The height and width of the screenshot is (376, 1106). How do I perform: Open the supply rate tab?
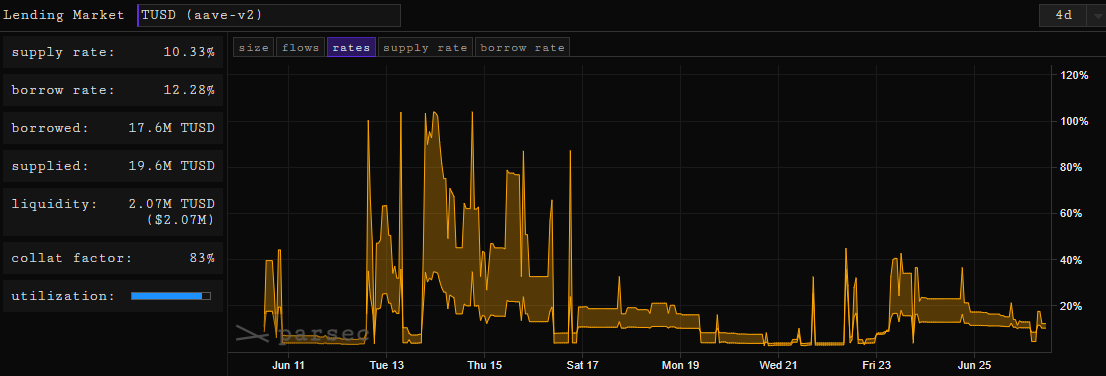(x=425, y=48)
